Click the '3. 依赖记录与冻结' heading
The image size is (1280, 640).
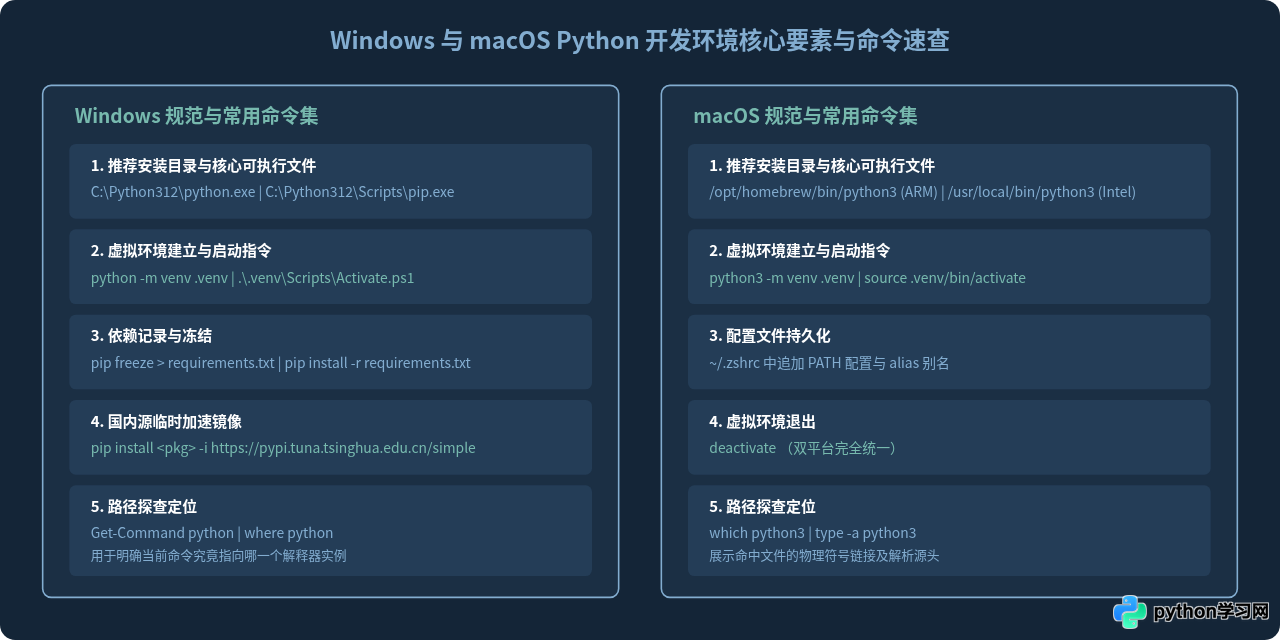click(x=149, y=336)
